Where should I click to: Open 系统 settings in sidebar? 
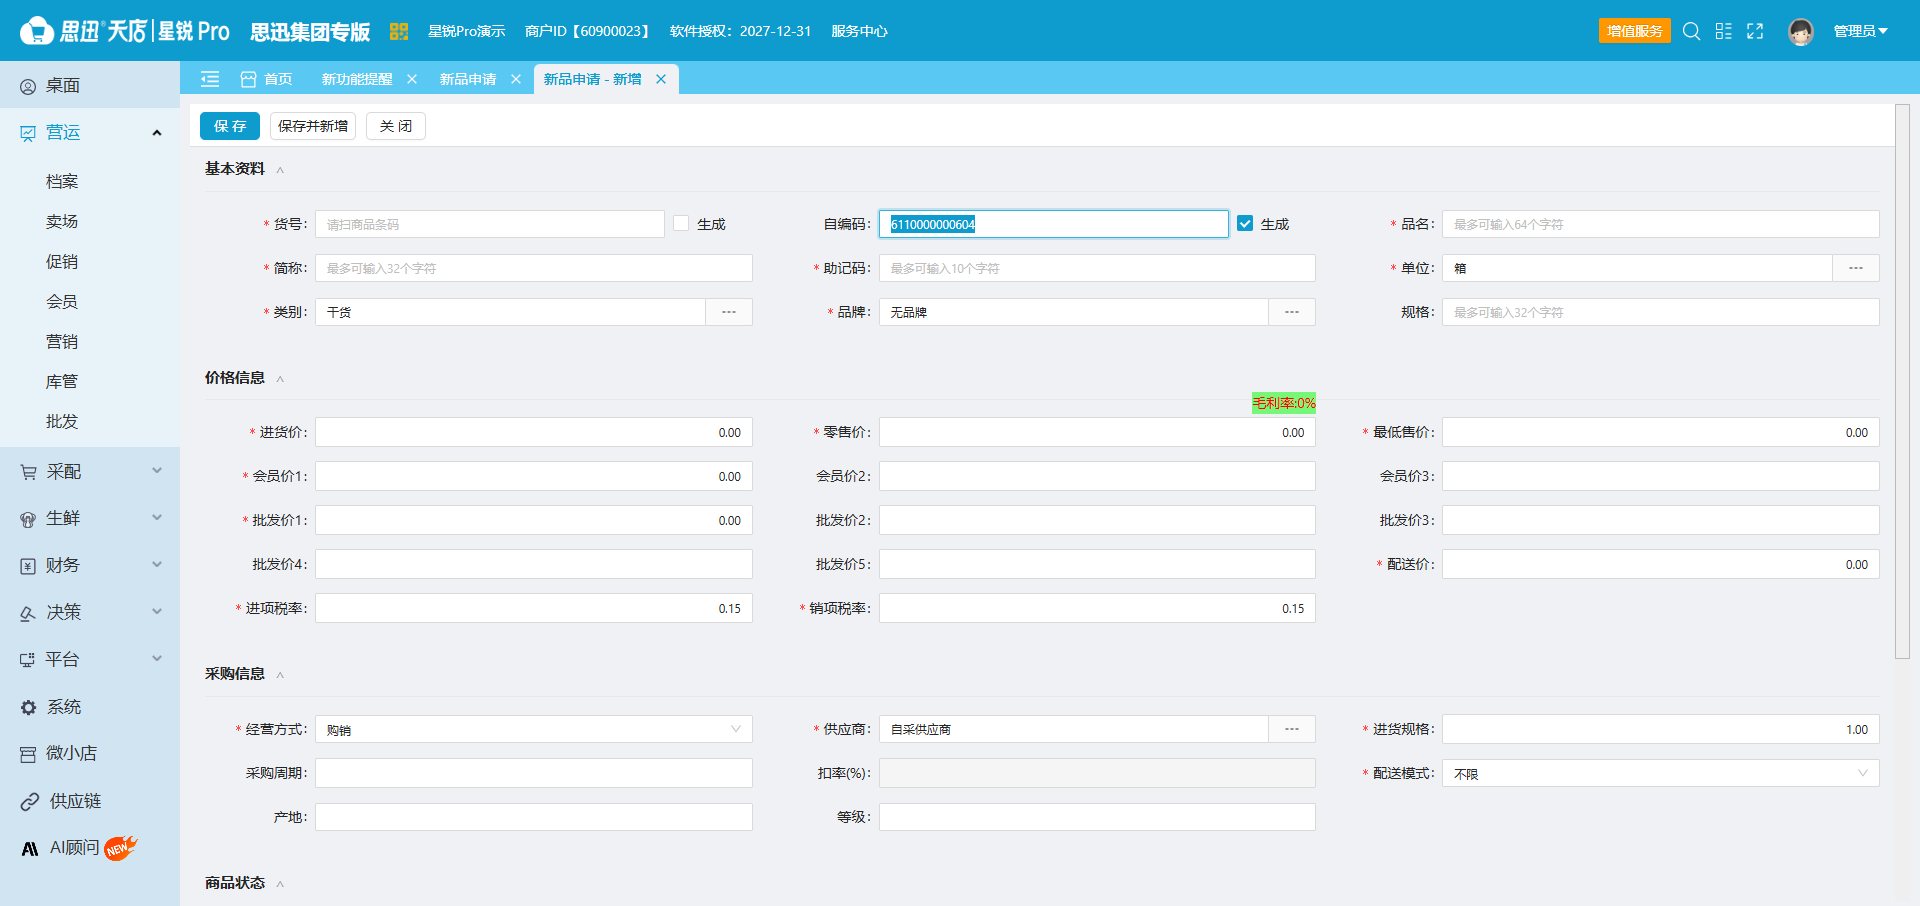90,707
